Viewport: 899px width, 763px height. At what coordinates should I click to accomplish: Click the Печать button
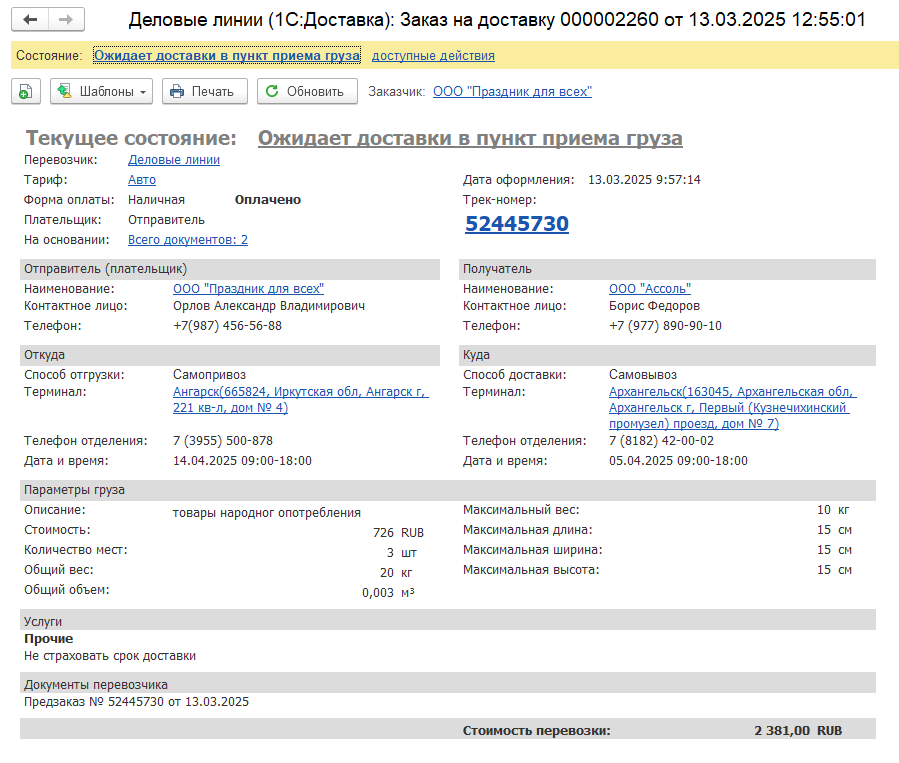coord(205,91)
